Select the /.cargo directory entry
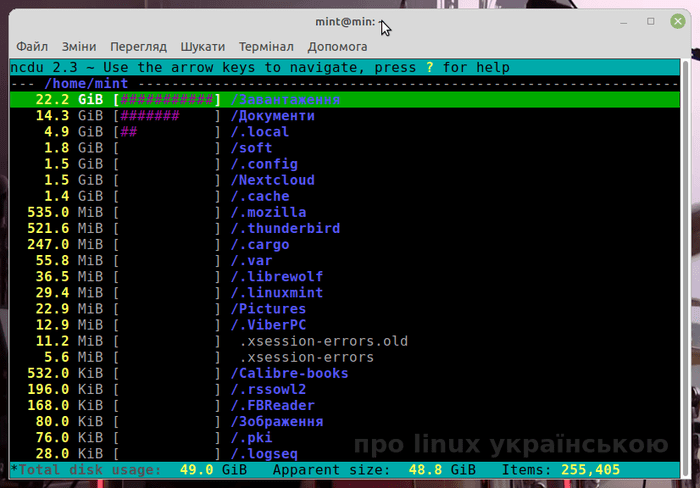This screenshot has width=700, height=488. coord(345,244)
